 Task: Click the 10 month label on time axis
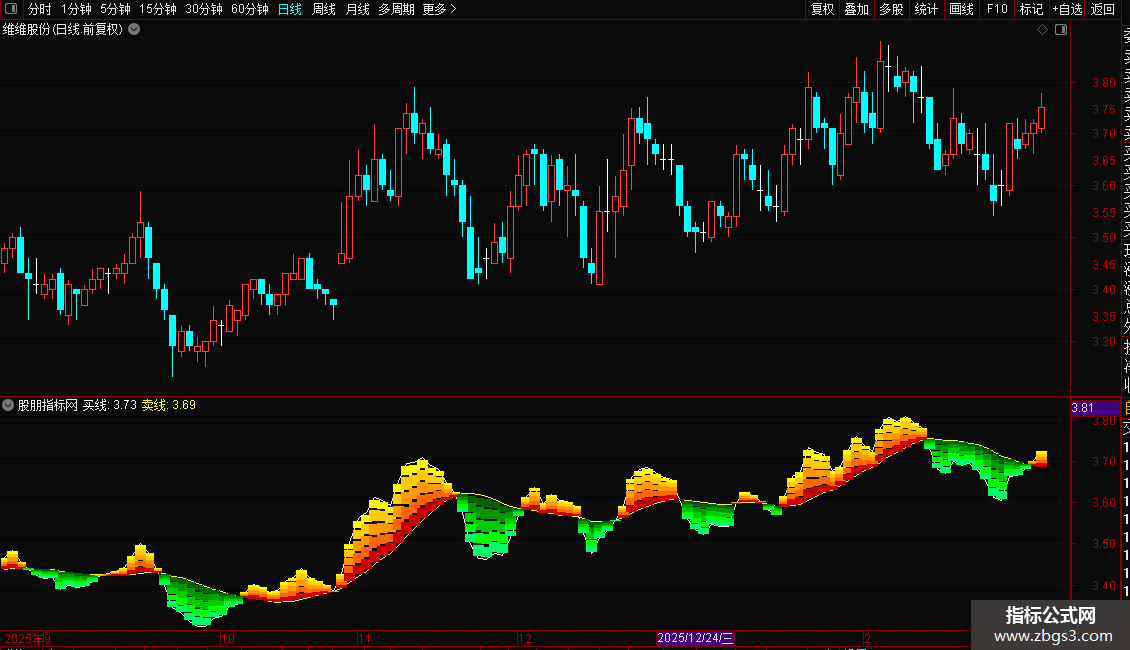228,638
